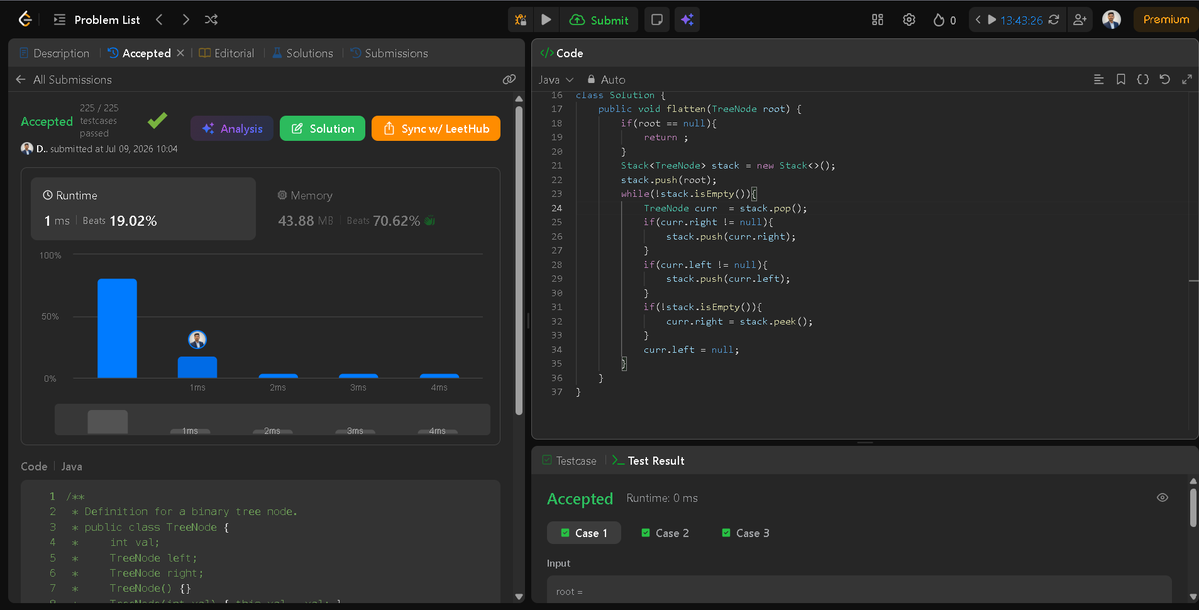Click the 'Beats 19.02%' text
Image resolution: width=1199 pixels, height=610 pixels.
(119, 221)
